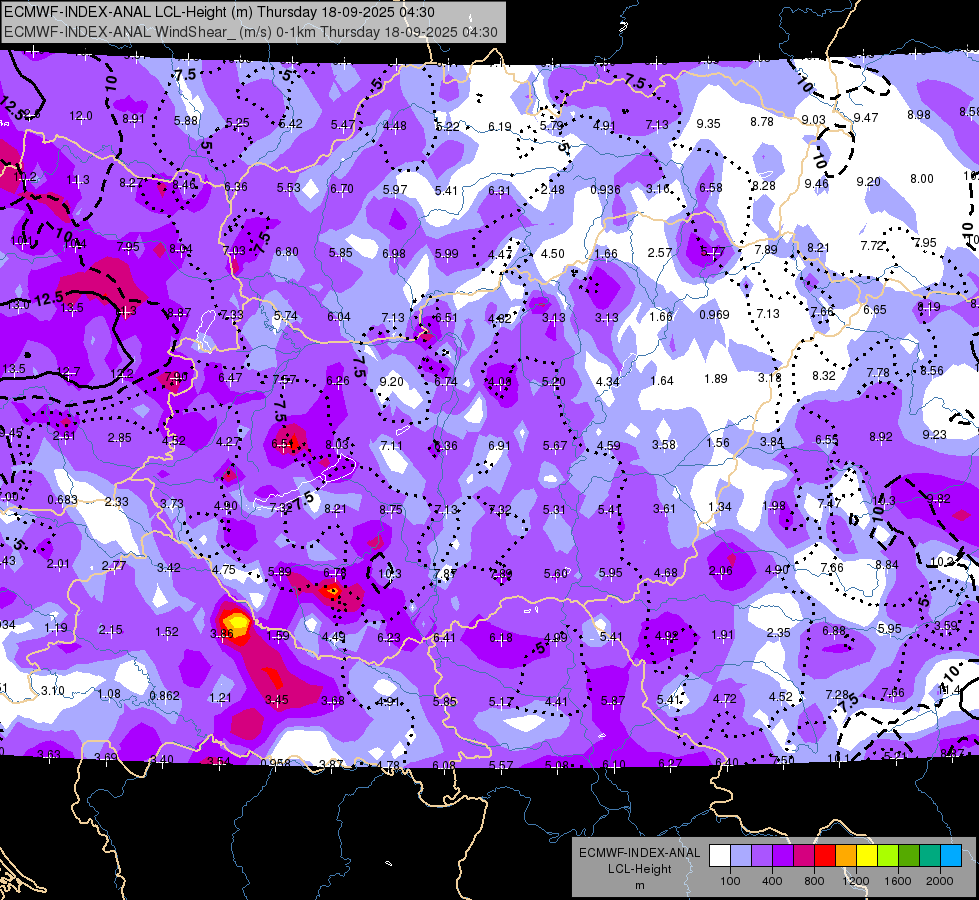Viewport: 979px width, 900px height.
Task: Click the wind shear value 3.84
Action: click(772, 441)
